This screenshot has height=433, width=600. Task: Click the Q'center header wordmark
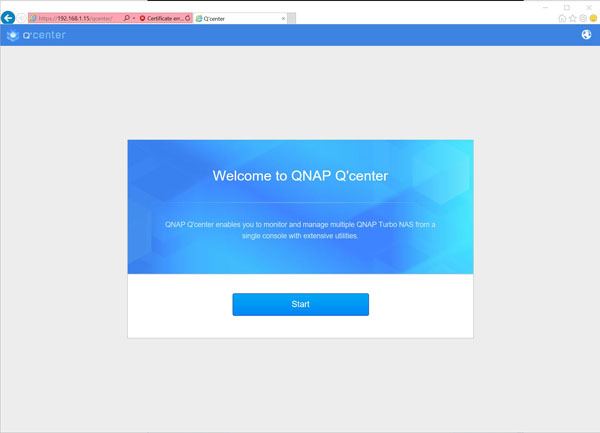pyautogui.click(x=44, y=35)
